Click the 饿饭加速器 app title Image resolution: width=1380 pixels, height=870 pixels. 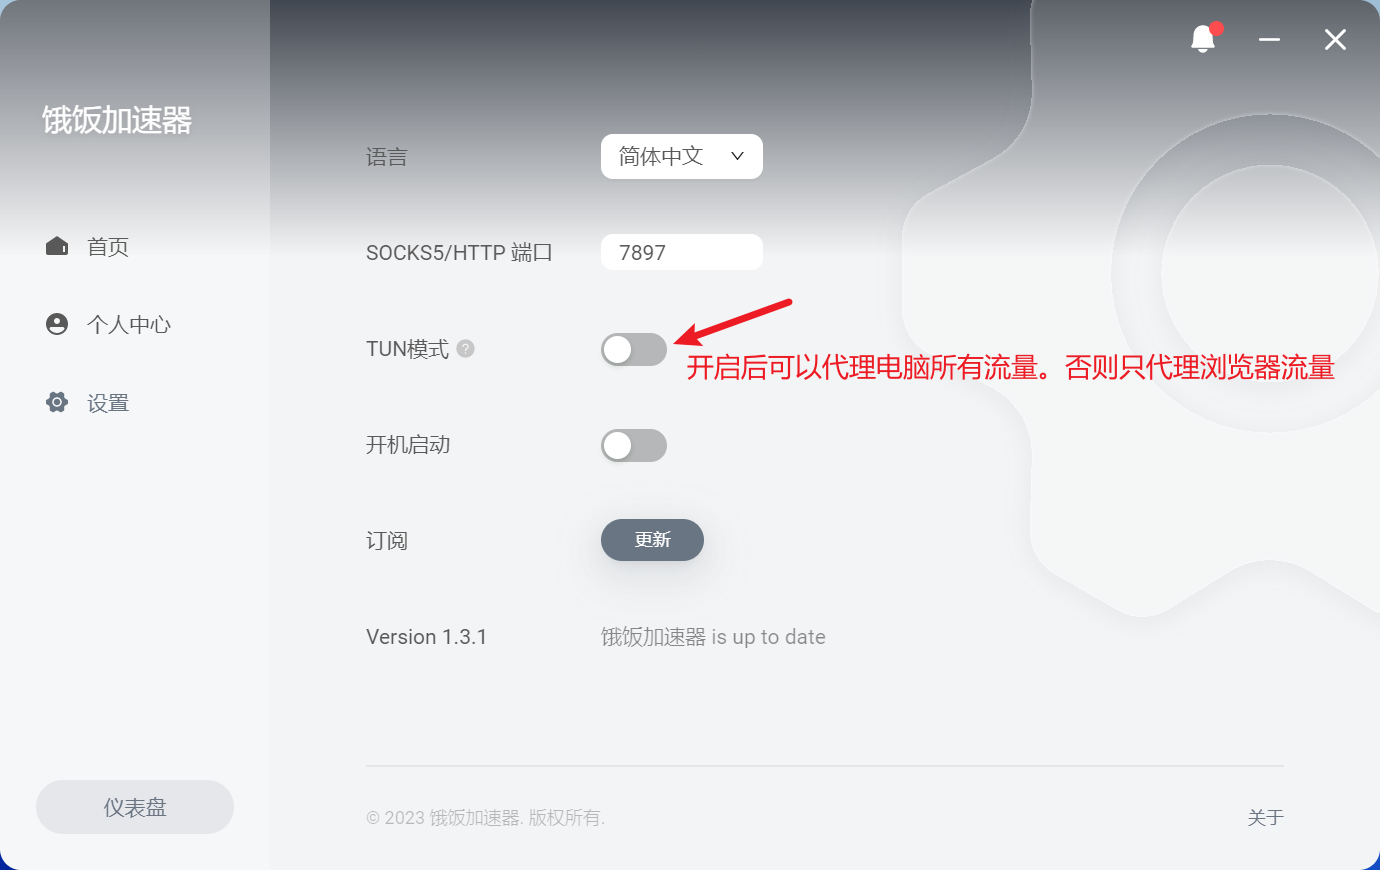(117, 120)
